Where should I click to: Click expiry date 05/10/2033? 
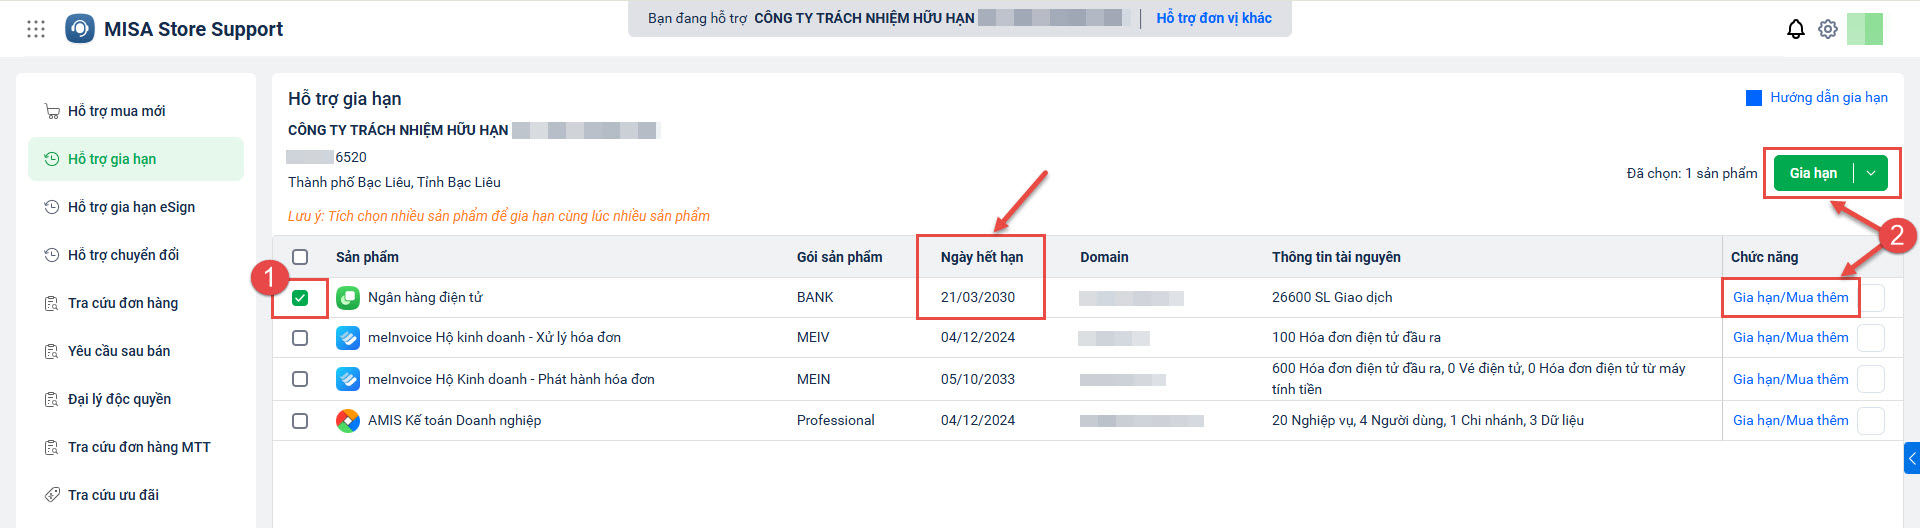coord(977,379)
